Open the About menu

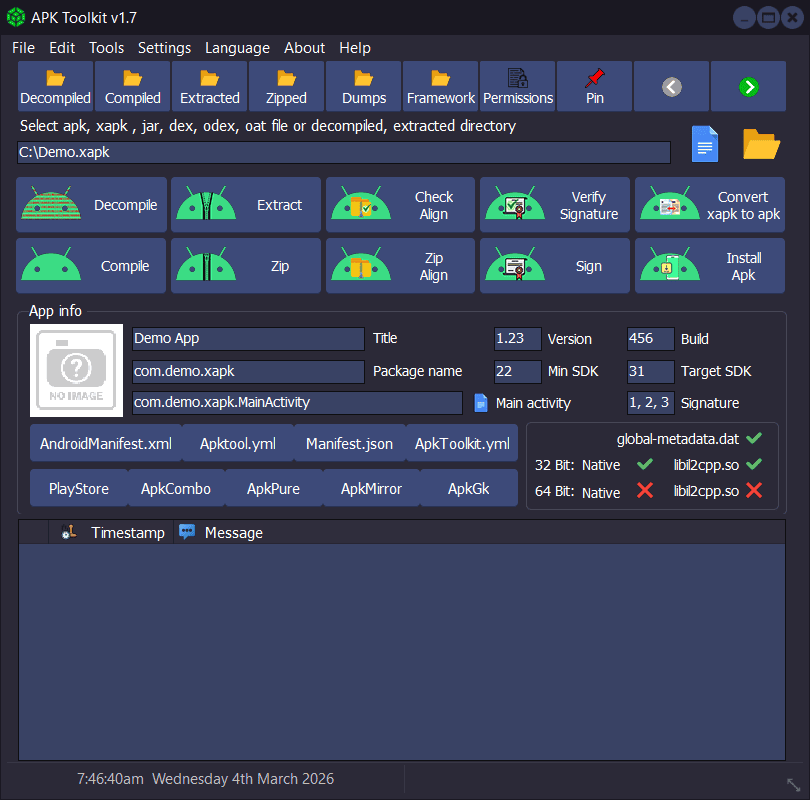point(304,48)
